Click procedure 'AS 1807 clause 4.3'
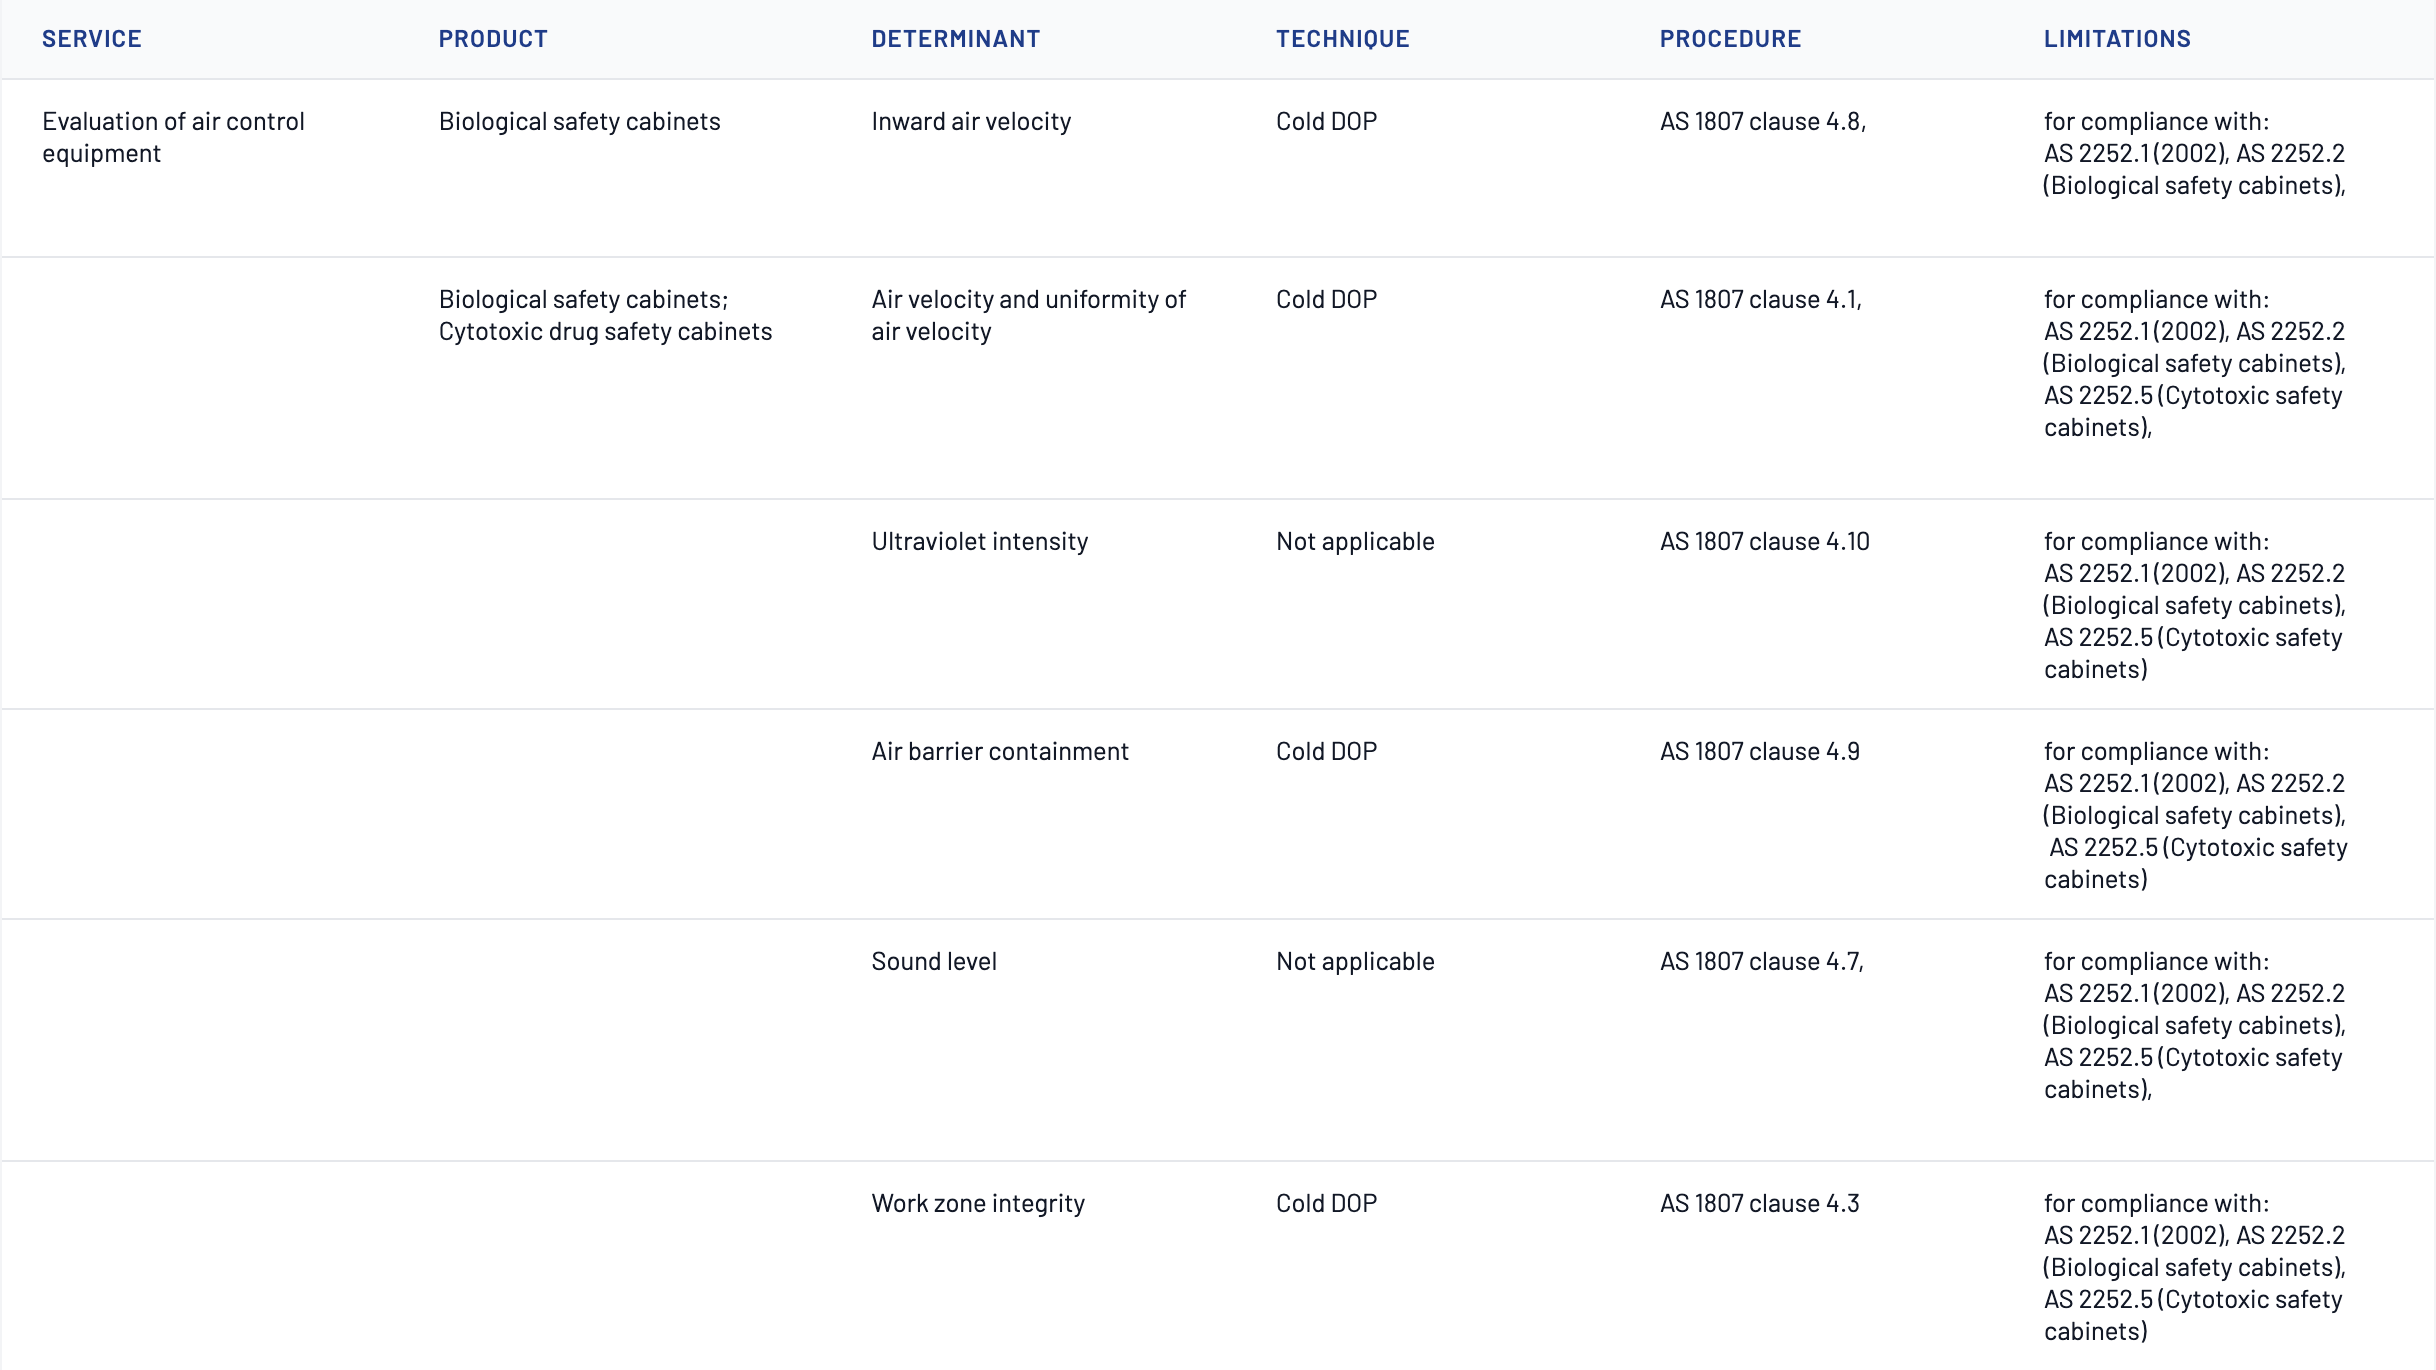Screen dimensions: 2436x1370 [x=1759, y=1203]
